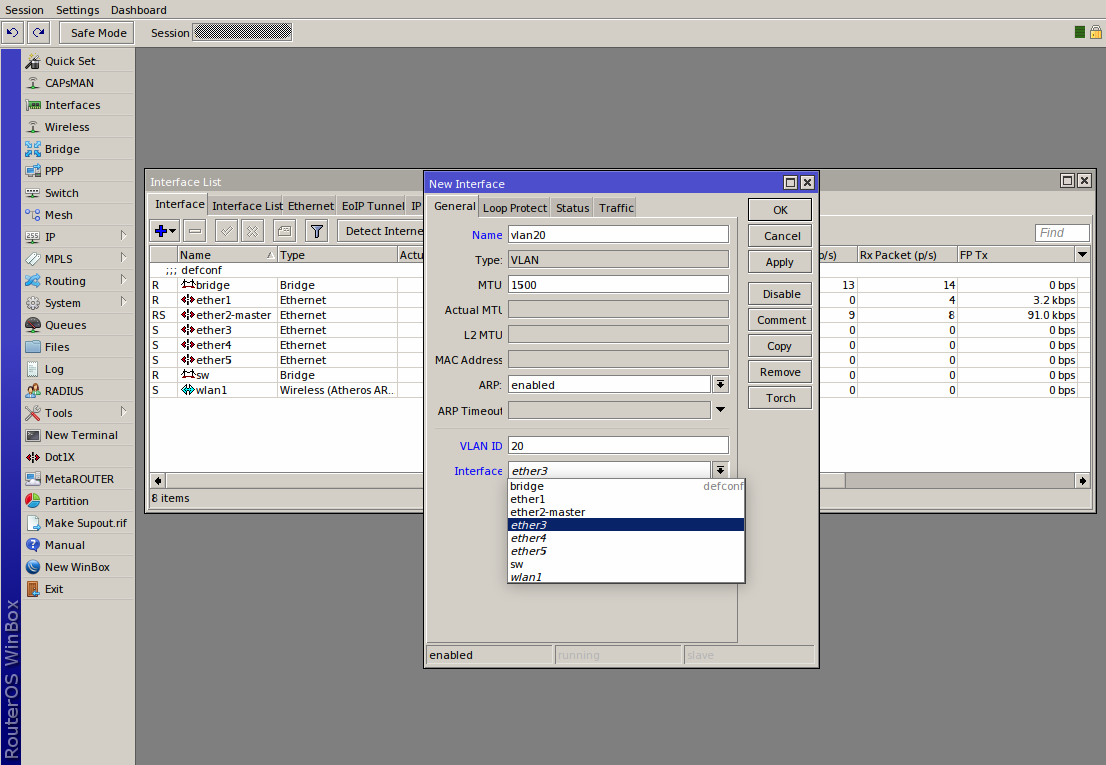1106x765 pixels.
Task: Click the VLAN ID input field
Action: (x=618, y=445)
